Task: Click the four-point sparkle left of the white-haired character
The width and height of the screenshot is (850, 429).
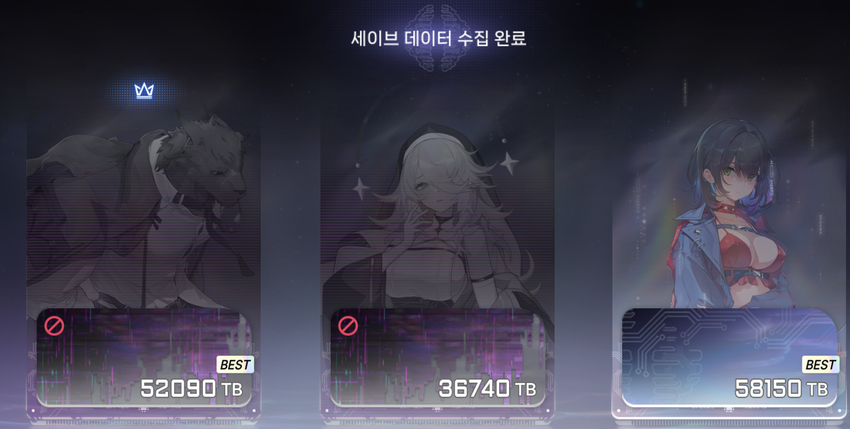Action: click(360, 189)
